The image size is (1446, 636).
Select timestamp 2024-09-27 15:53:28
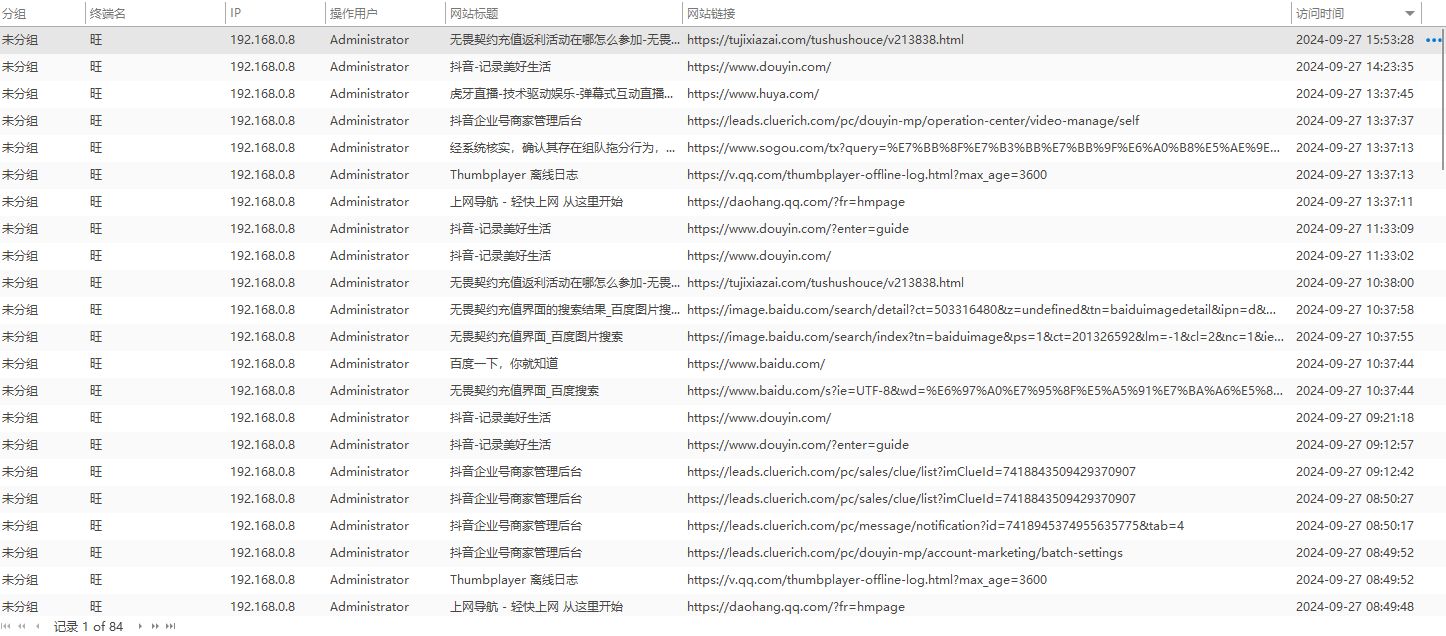click(x=1355, y=40)
